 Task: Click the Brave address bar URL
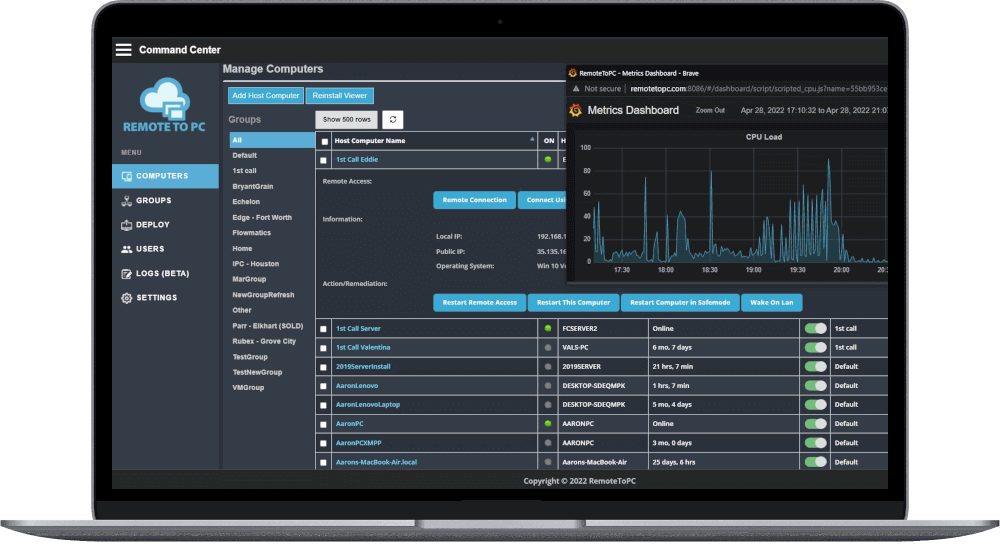pyautogui.click(x=758, y=89)
